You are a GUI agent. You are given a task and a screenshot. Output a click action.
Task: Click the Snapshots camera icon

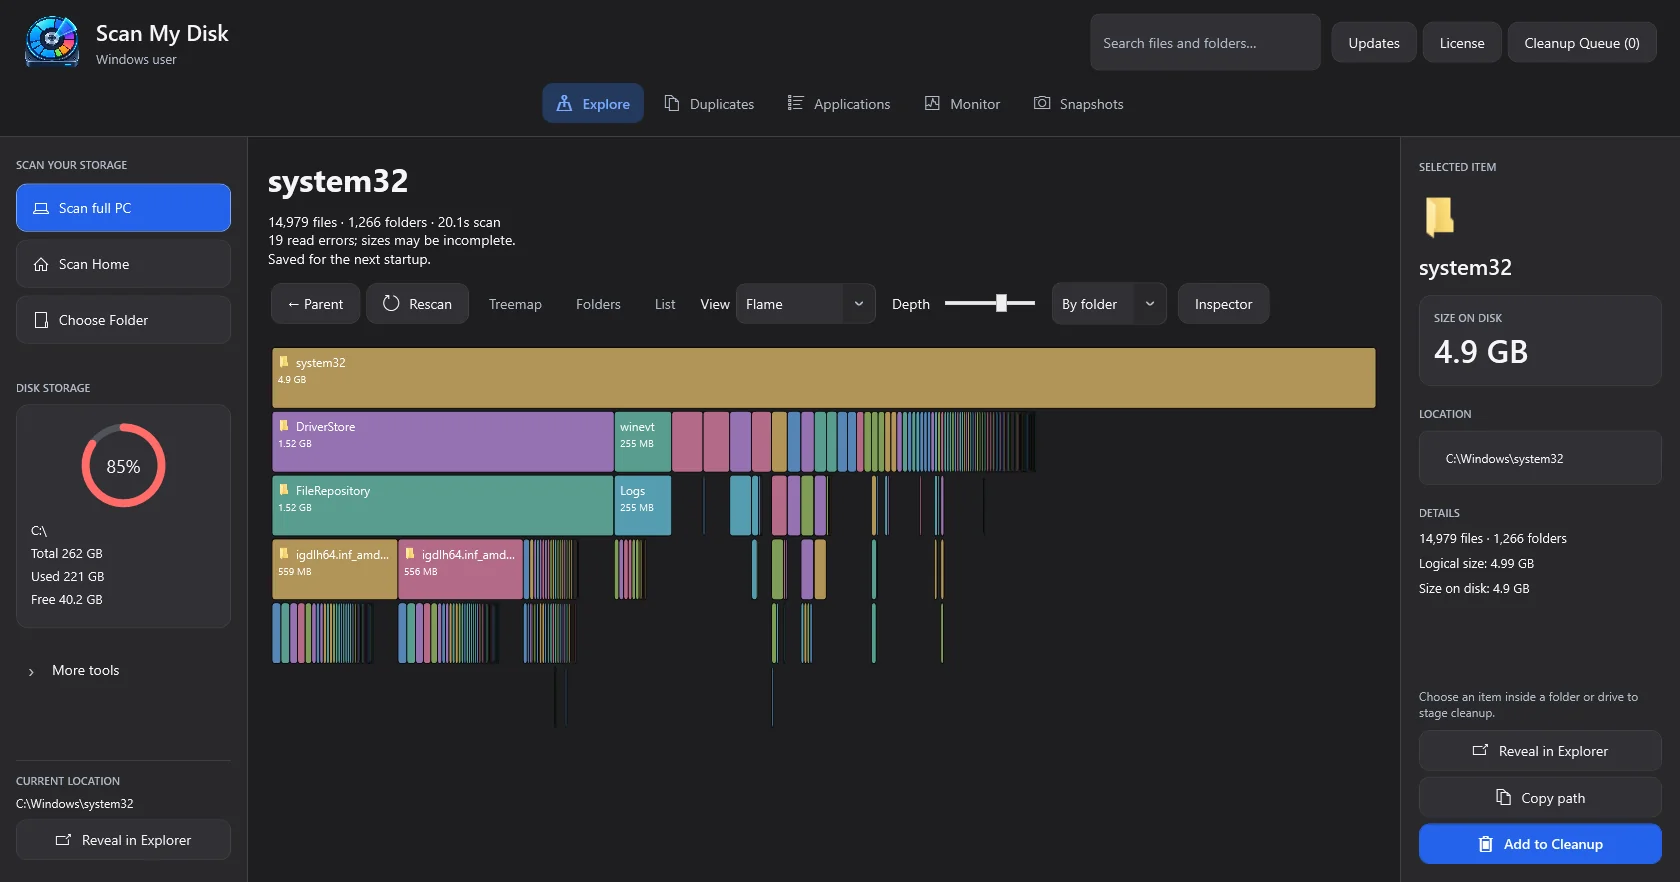point(1042,103)
